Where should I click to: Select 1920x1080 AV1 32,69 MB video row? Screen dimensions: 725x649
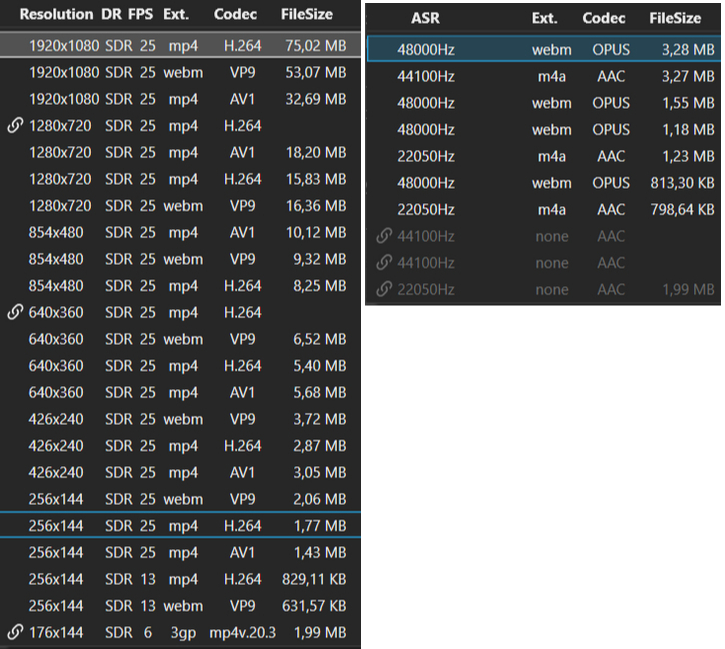(x=180, y=99)
